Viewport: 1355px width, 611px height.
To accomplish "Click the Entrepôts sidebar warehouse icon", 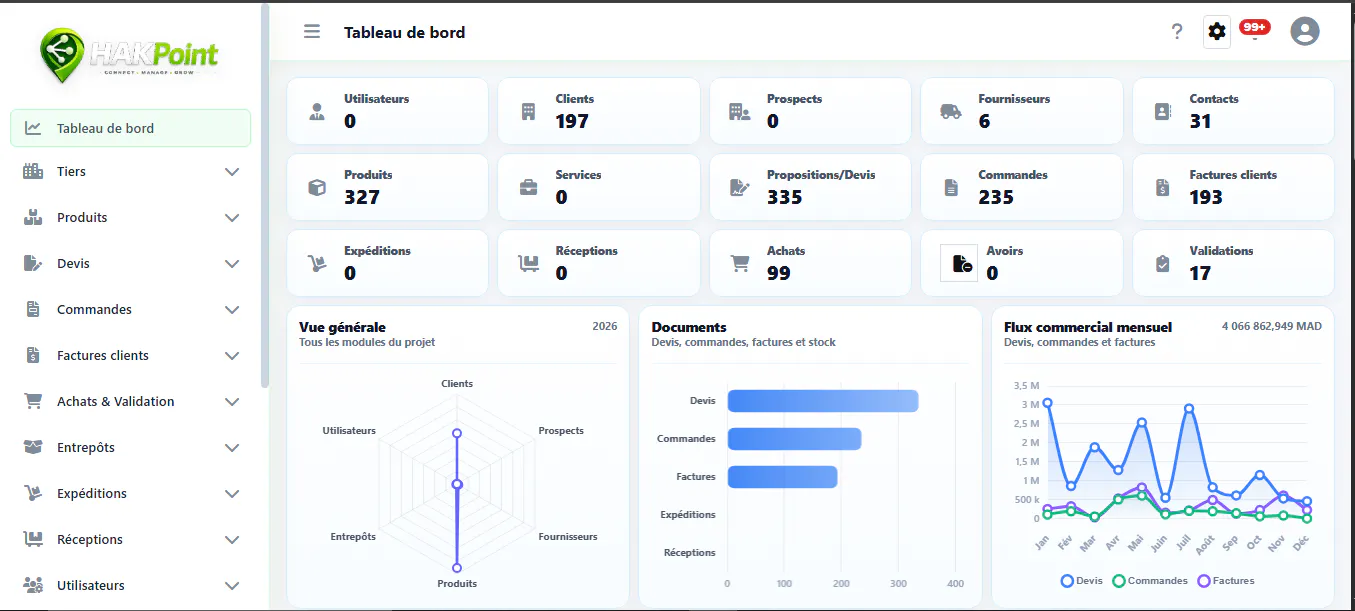I will coord(33,447).
